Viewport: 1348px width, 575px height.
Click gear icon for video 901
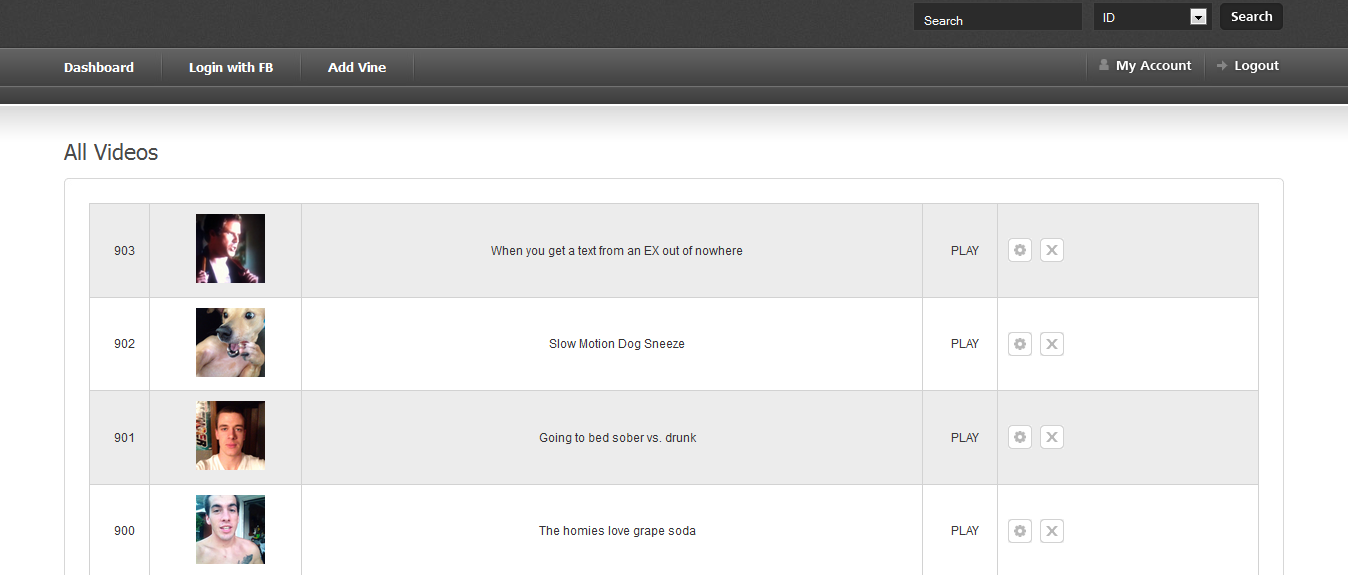point(1020,437)
